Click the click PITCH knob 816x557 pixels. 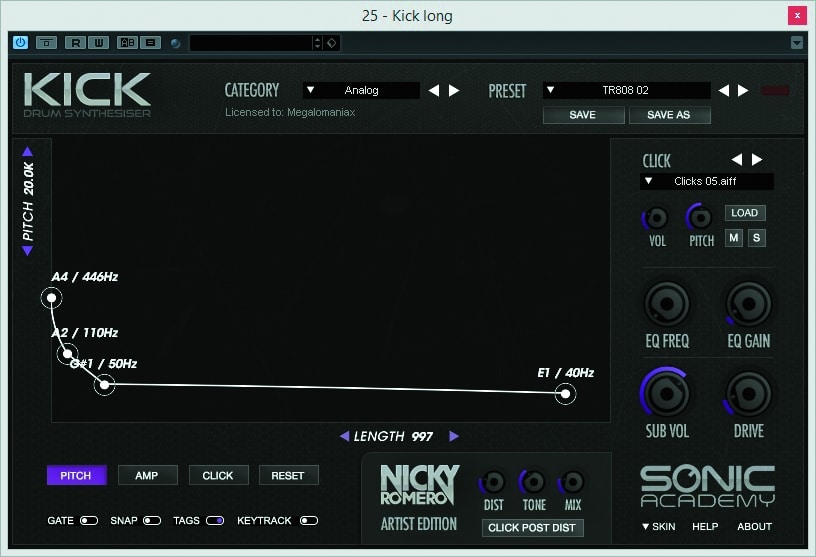[700, 218]
